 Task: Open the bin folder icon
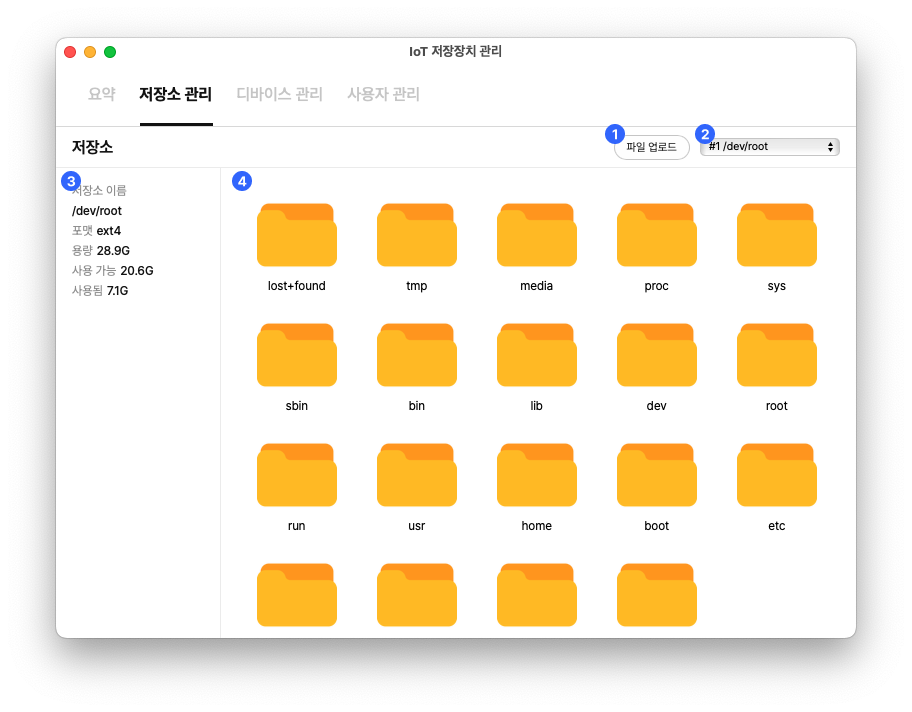click(x=416, y=355)
